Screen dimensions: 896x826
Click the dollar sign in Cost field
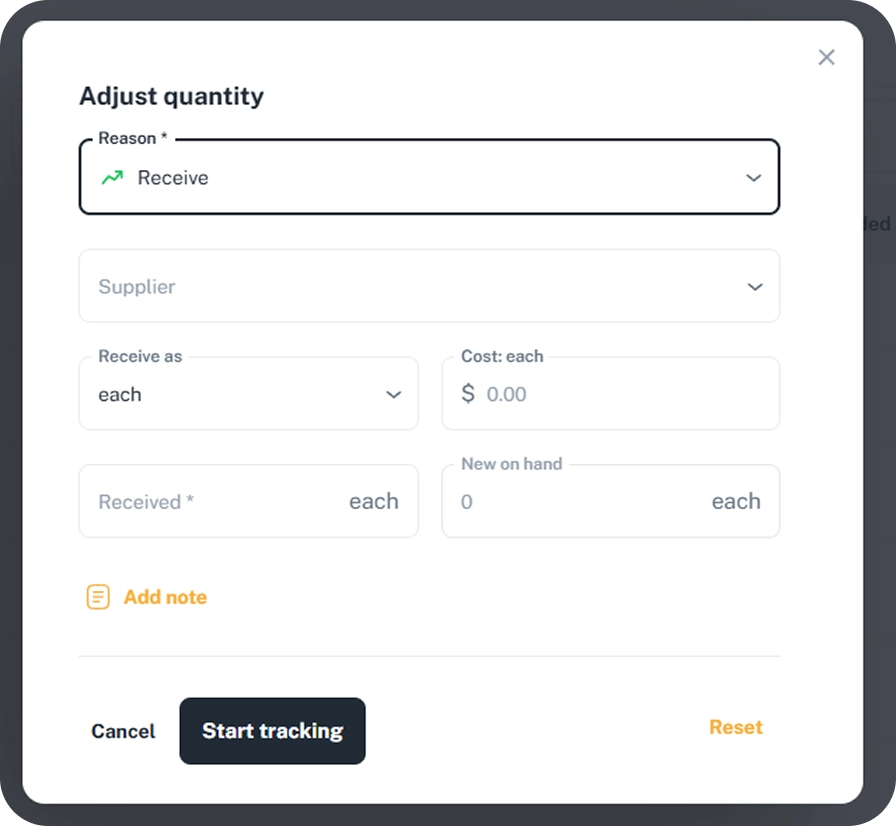[x=468, y=394]
